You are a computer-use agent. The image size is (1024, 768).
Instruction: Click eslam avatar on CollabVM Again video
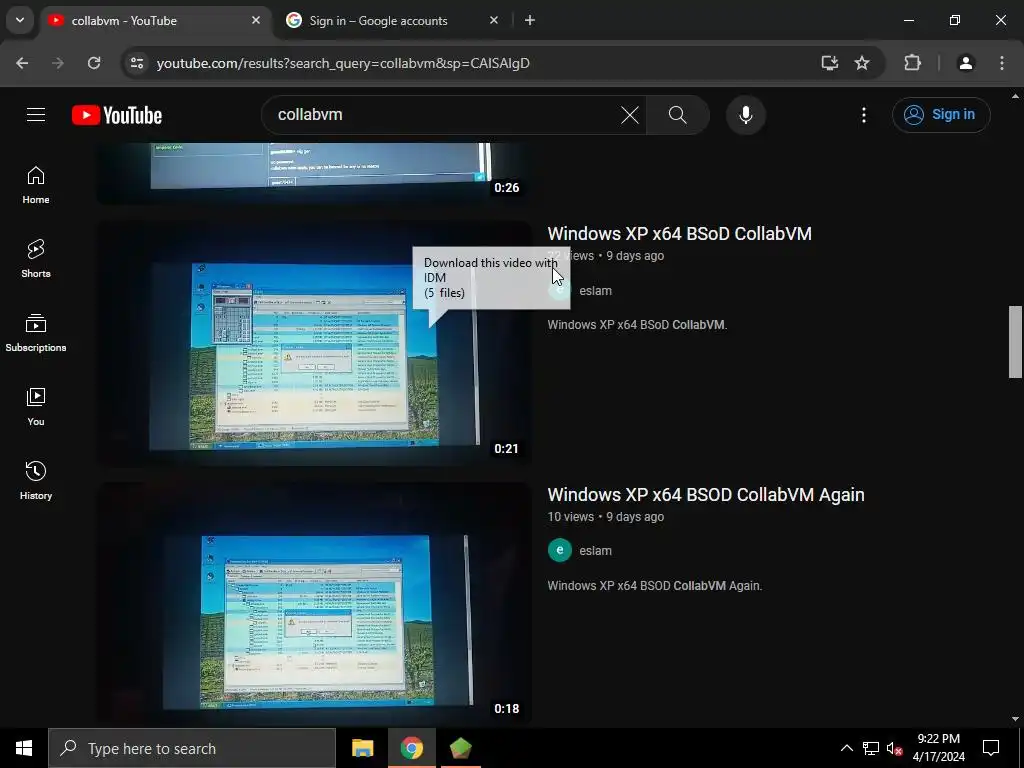560,550
